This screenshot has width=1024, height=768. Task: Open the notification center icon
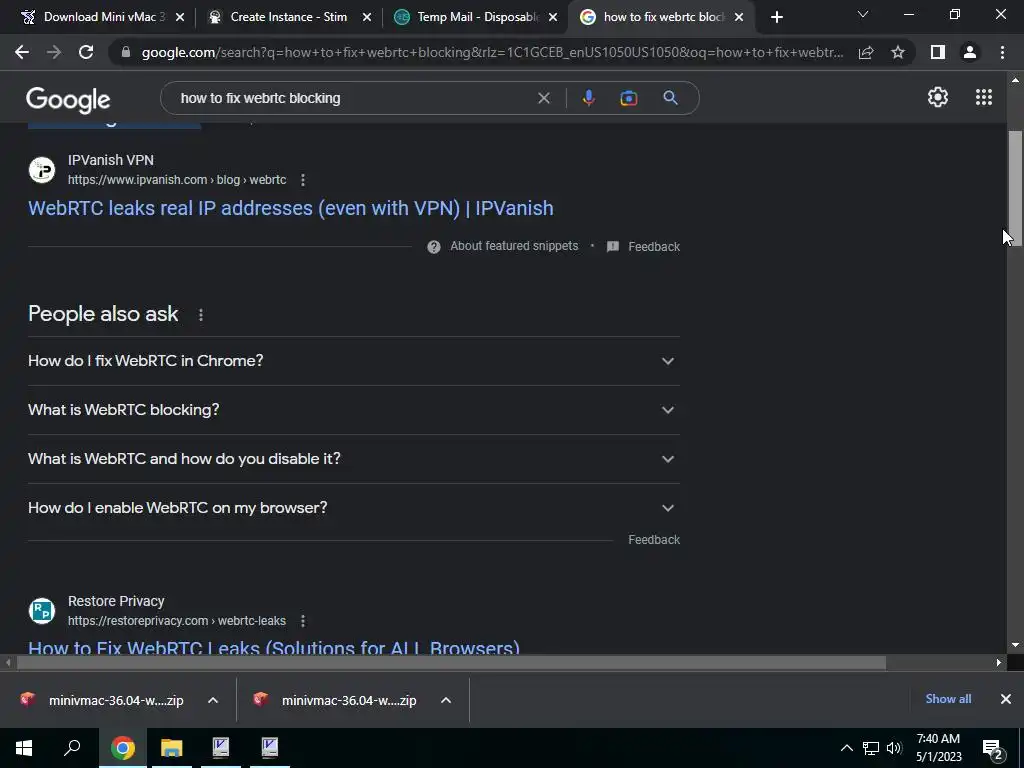tap(993, 749)
